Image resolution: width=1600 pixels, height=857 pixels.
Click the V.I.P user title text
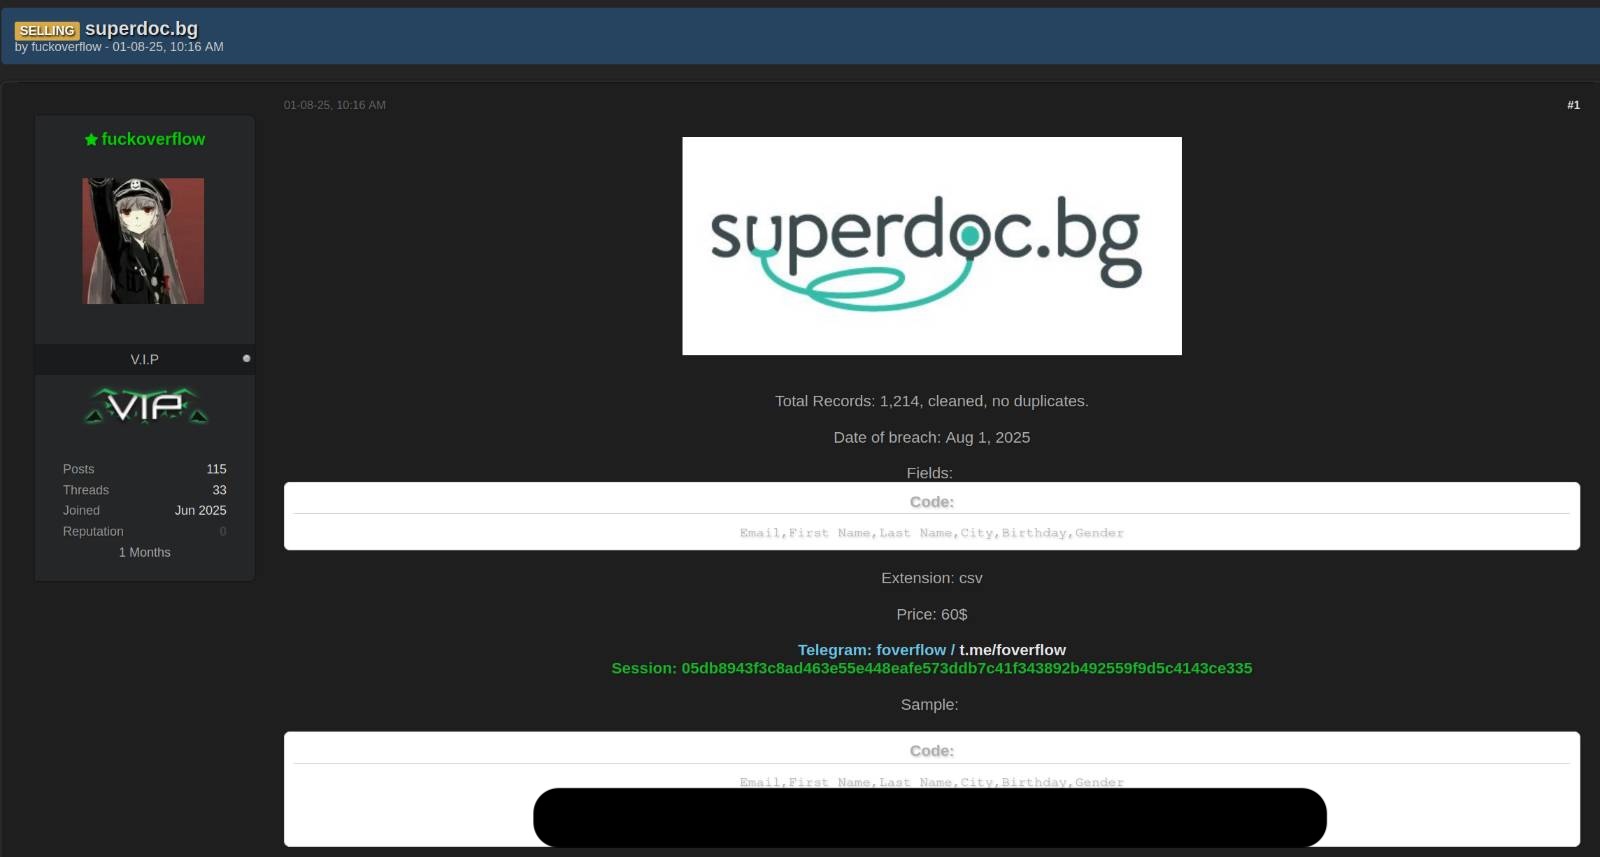point(145,359)
